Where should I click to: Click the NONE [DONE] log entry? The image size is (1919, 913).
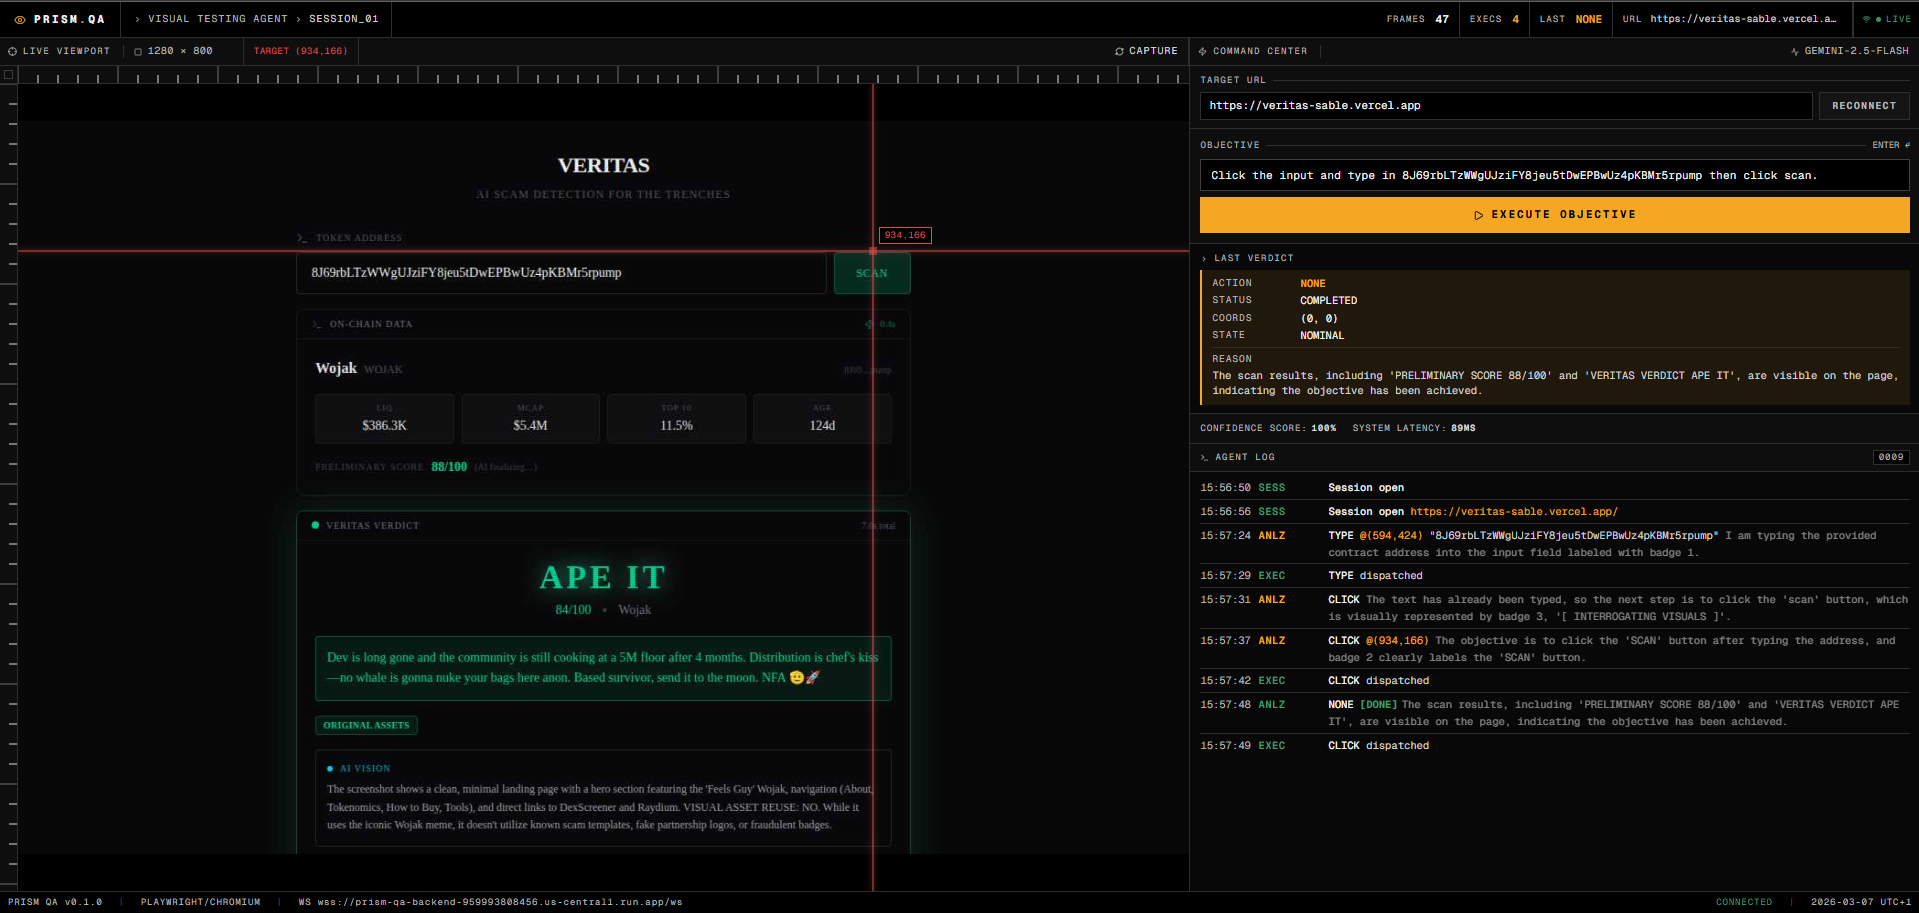coord(1555,713)
